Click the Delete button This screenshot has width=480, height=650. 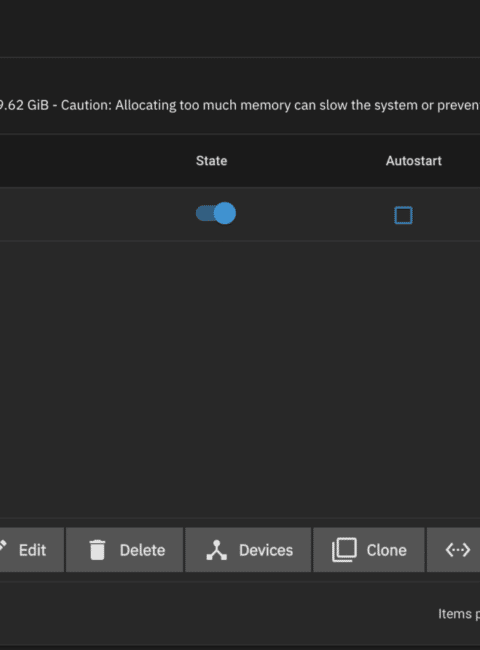click(124, 550)
